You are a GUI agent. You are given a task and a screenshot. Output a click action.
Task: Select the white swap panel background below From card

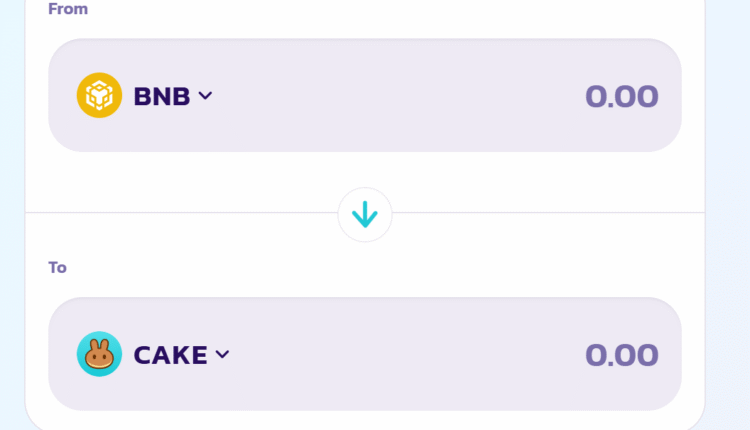coord(200,180)
